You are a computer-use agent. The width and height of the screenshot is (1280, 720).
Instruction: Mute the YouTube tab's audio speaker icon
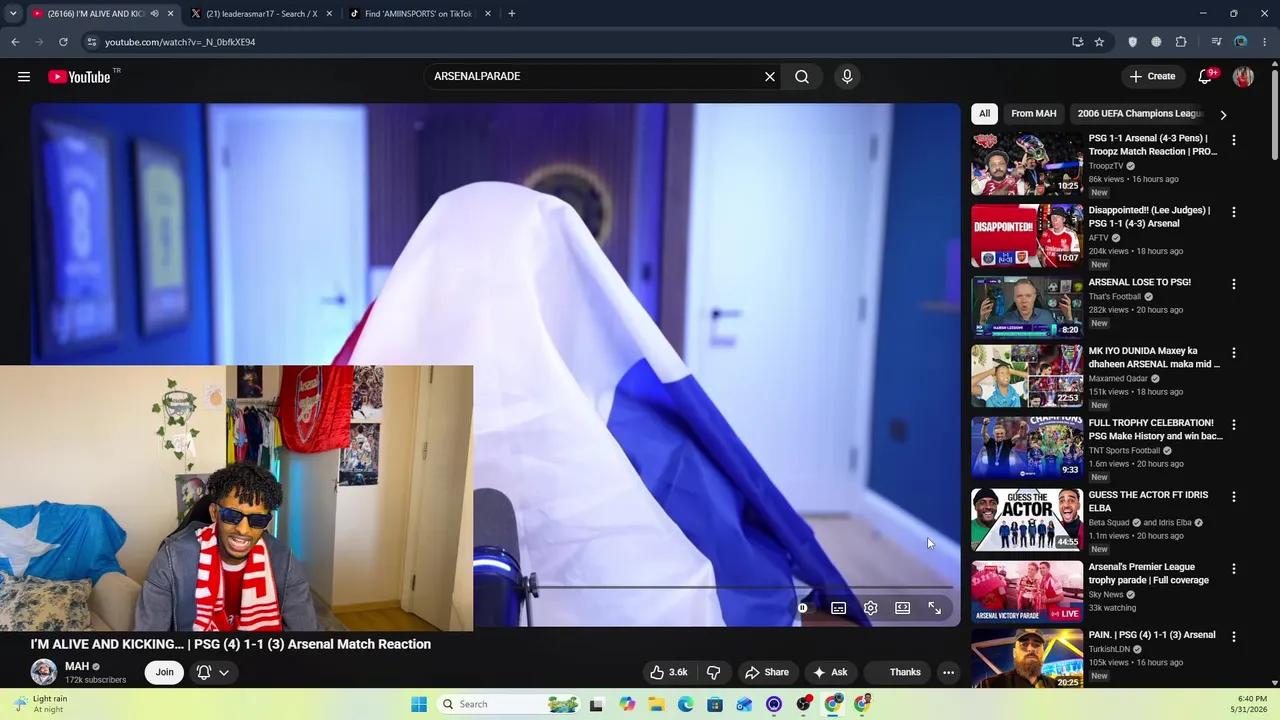point(154,14)
